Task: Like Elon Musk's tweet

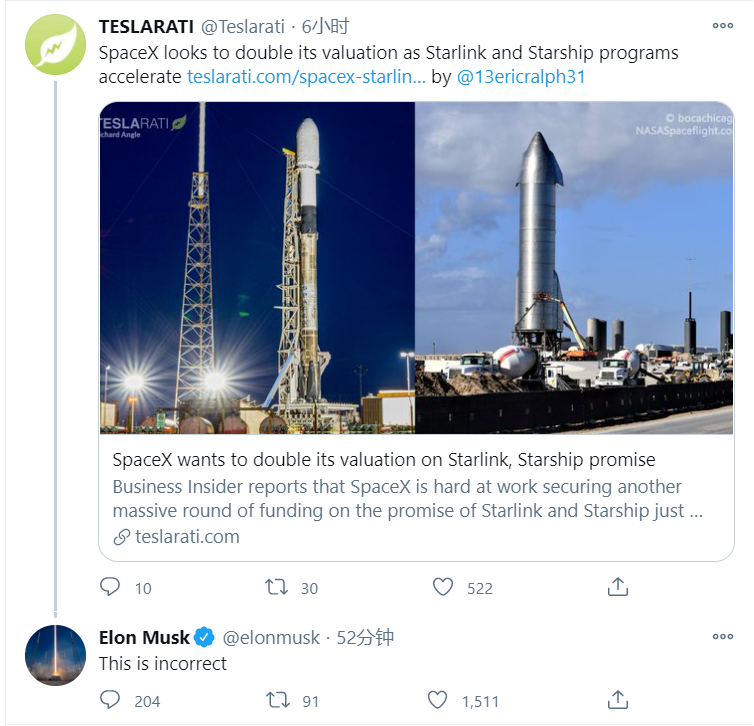Action: coord(437,700)
